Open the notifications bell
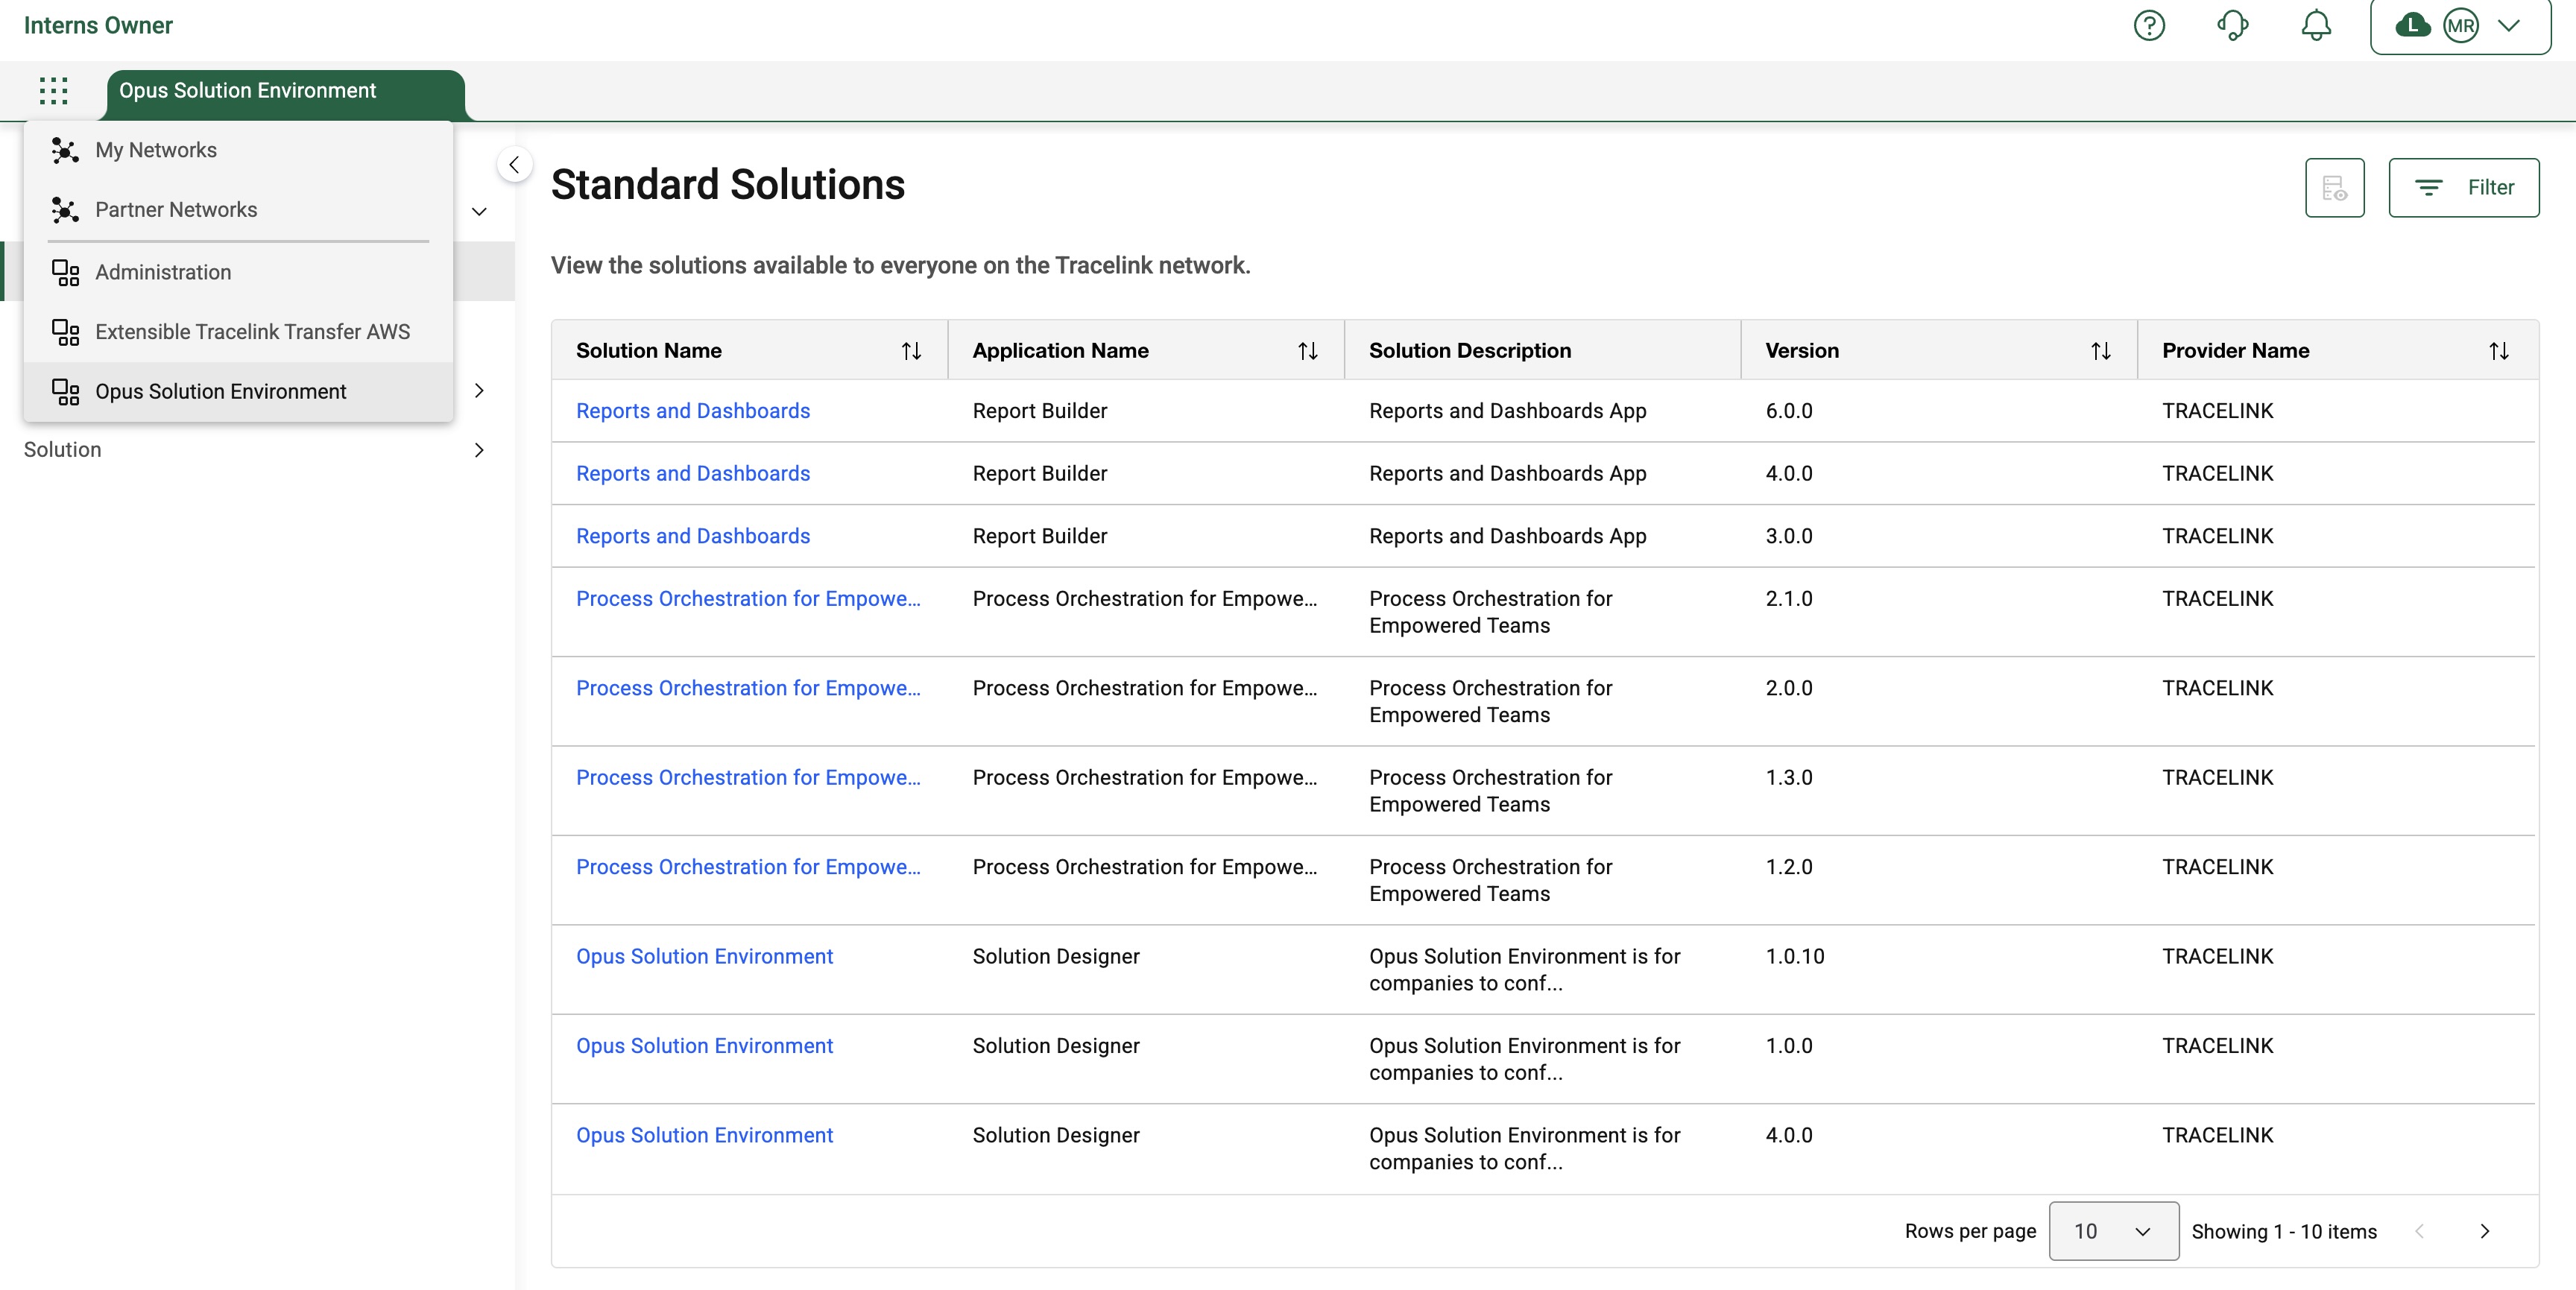This screenshot has height=1290, width=2576. [x=2316, y=25]
